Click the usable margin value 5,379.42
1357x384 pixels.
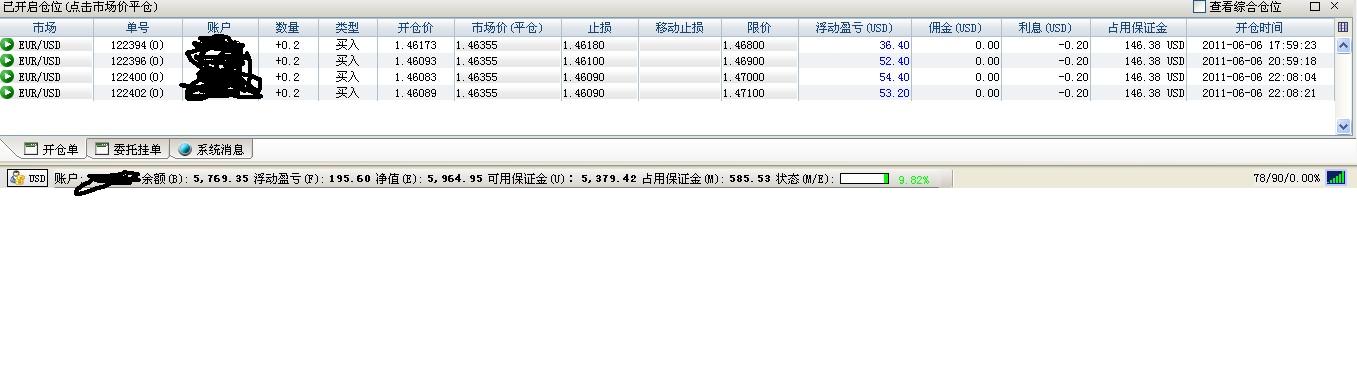point(609,179)
